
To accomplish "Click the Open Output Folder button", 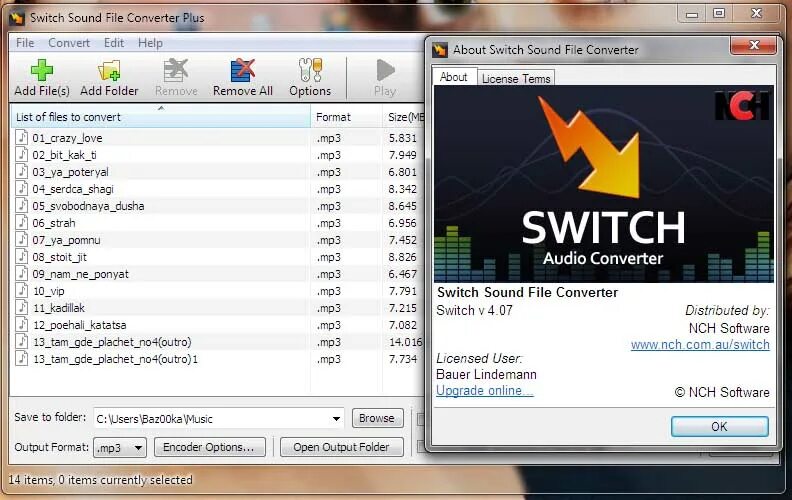I will coord(341,447).
